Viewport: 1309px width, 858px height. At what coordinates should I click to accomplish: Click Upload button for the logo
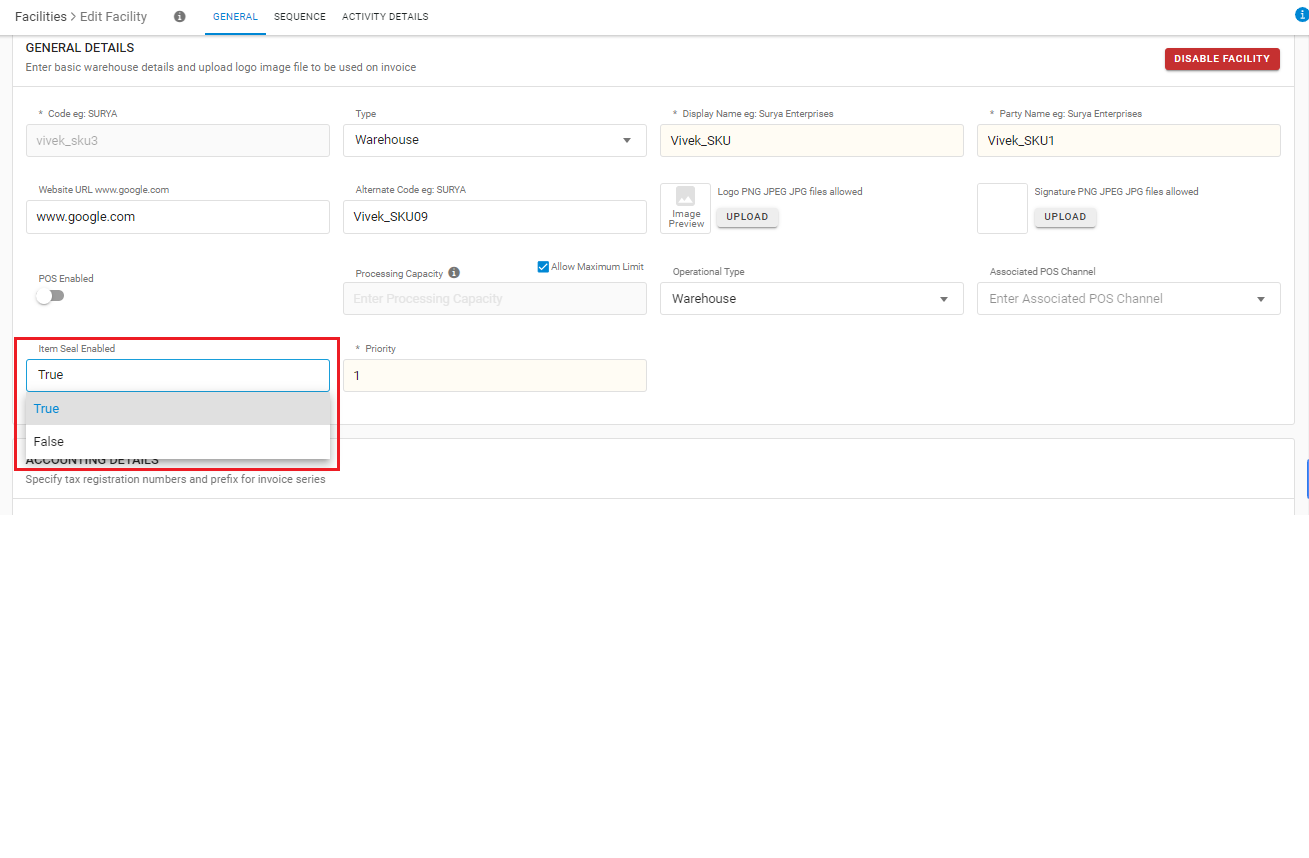[x=748, y=217]
